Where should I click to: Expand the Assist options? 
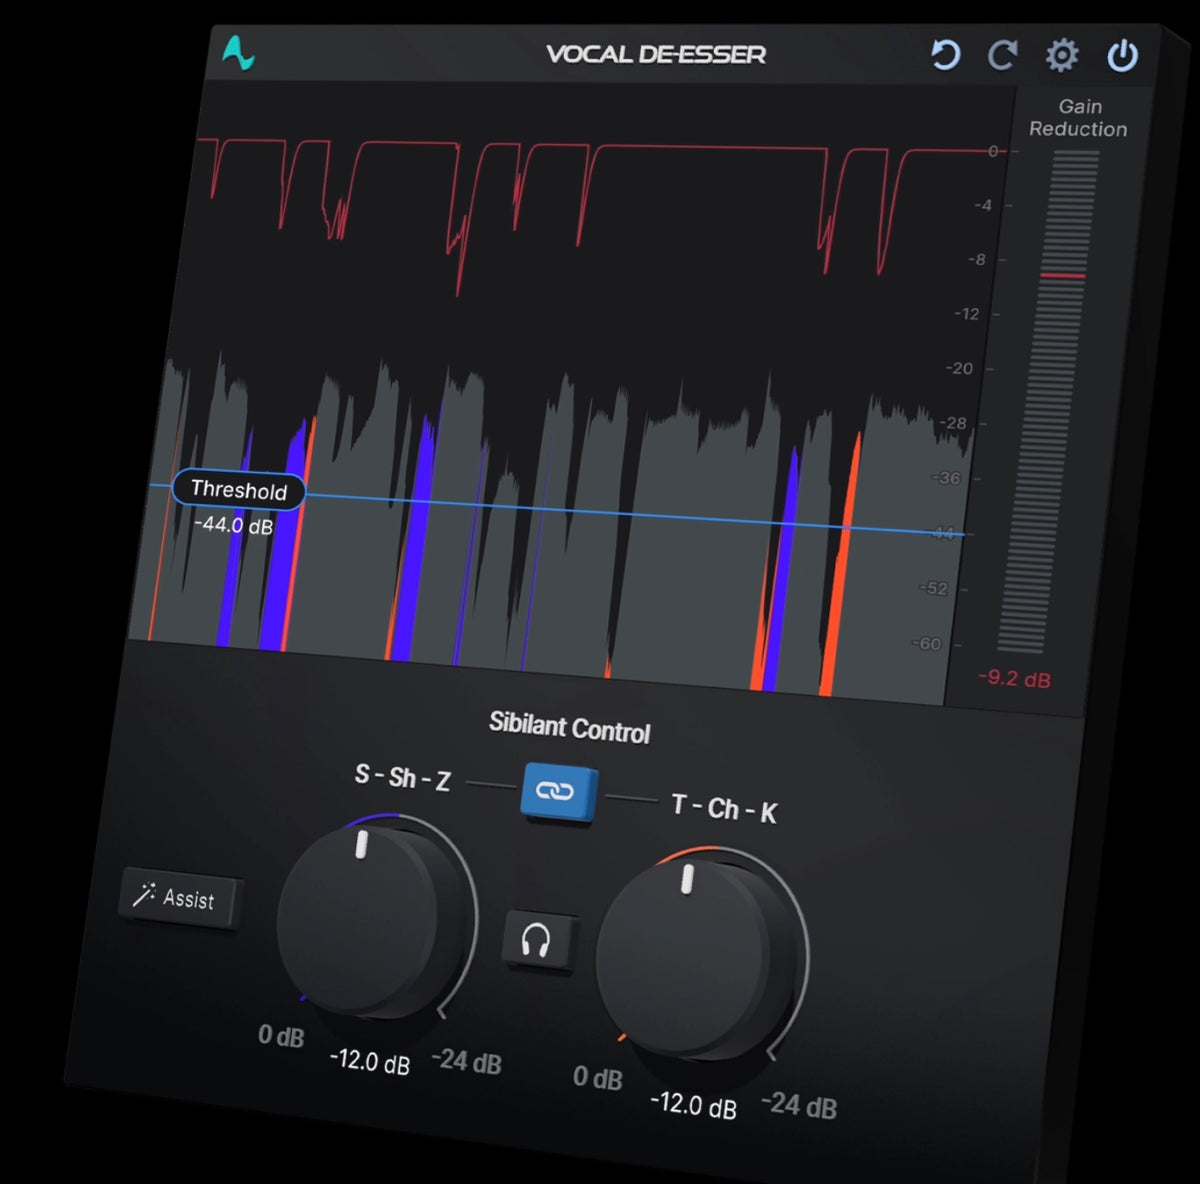tap(180, 900)
